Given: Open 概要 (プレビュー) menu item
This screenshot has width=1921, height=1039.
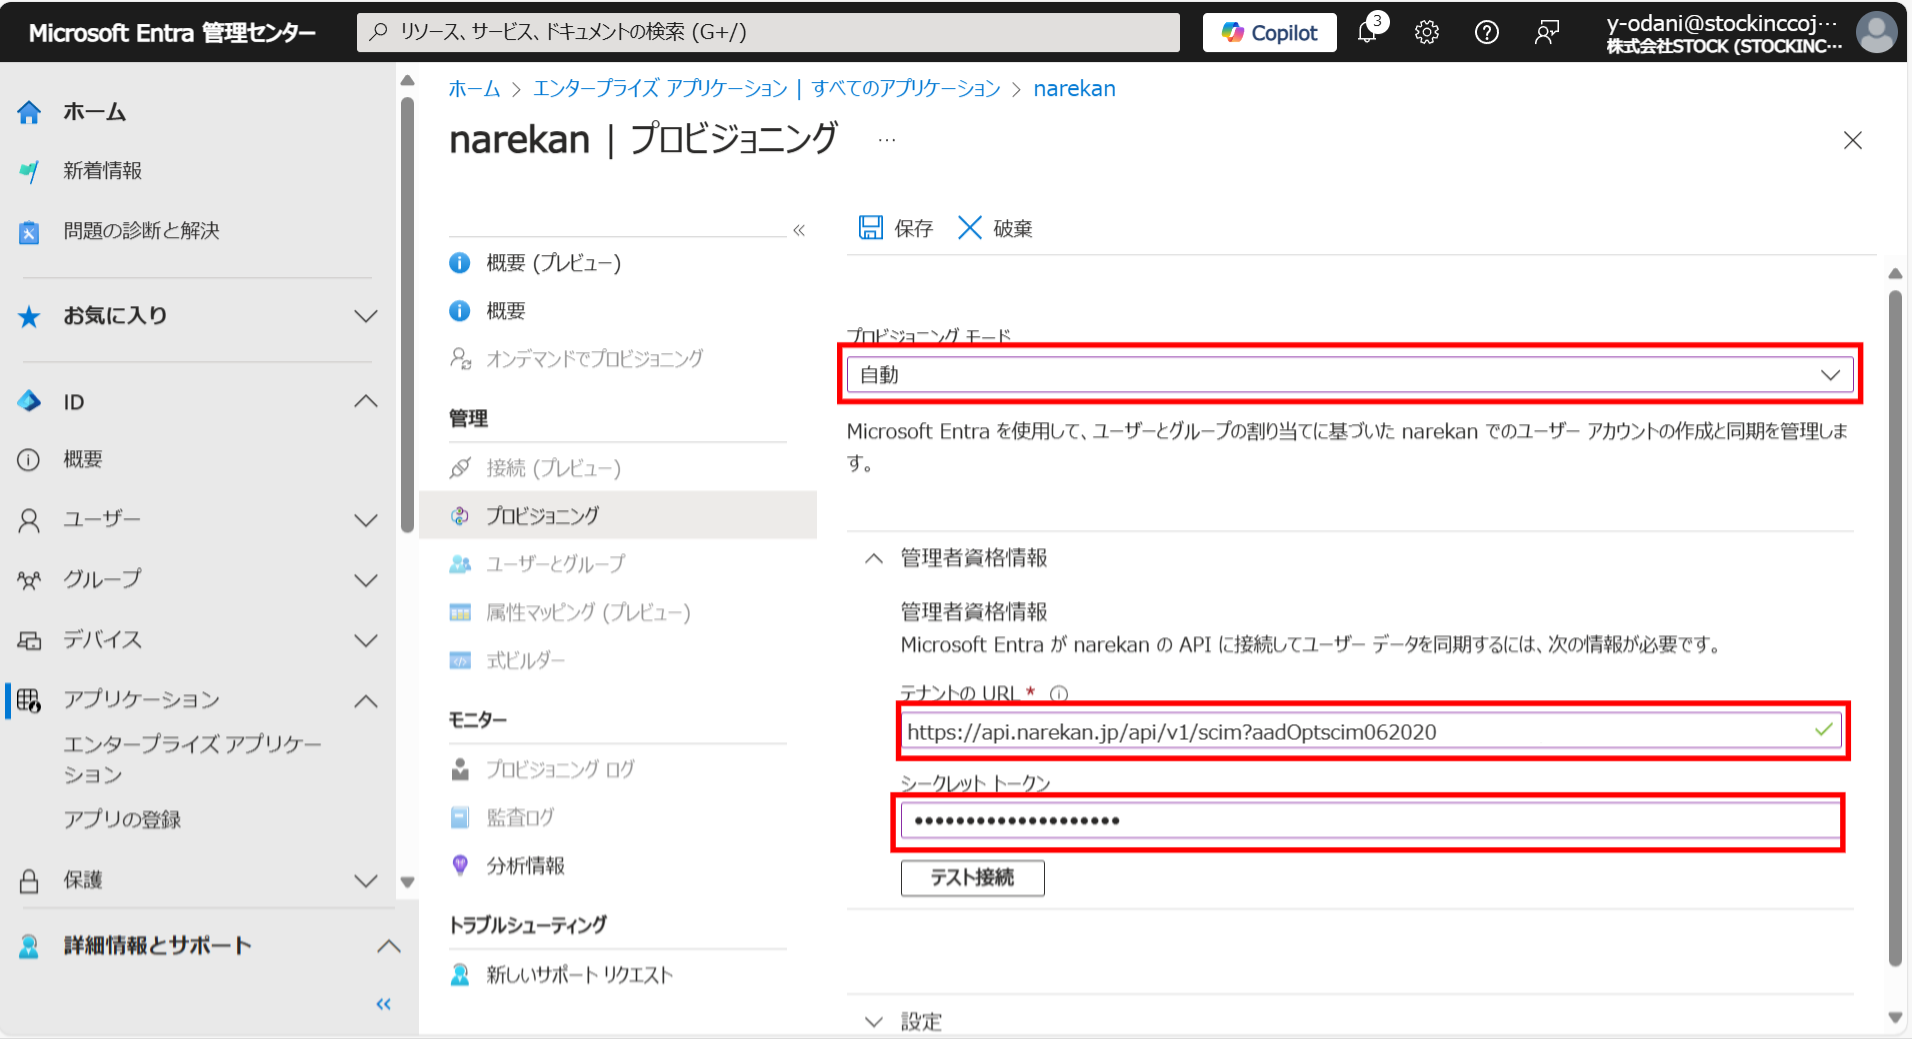Looking at the screenshot, I should 553,263.
